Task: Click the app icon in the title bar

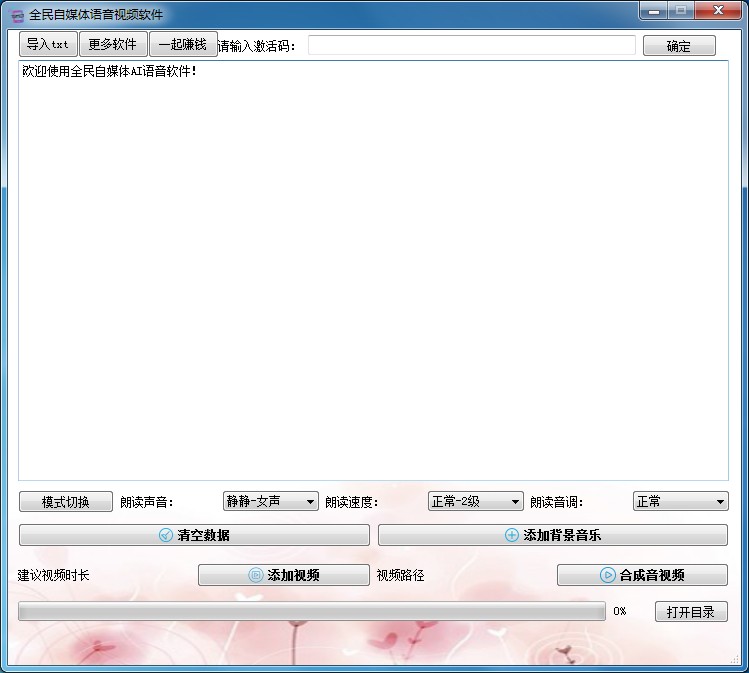Action: tap(17, 16)
